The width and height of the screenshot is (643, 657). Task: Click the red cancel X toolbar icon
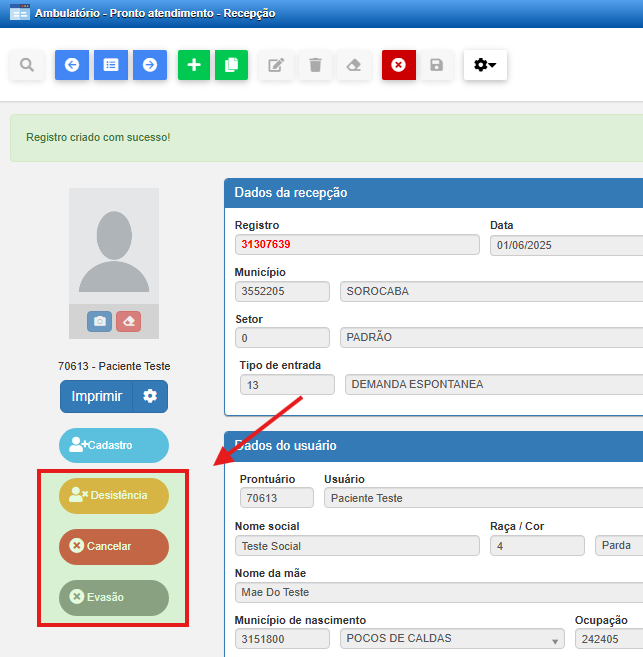[398, 65]
